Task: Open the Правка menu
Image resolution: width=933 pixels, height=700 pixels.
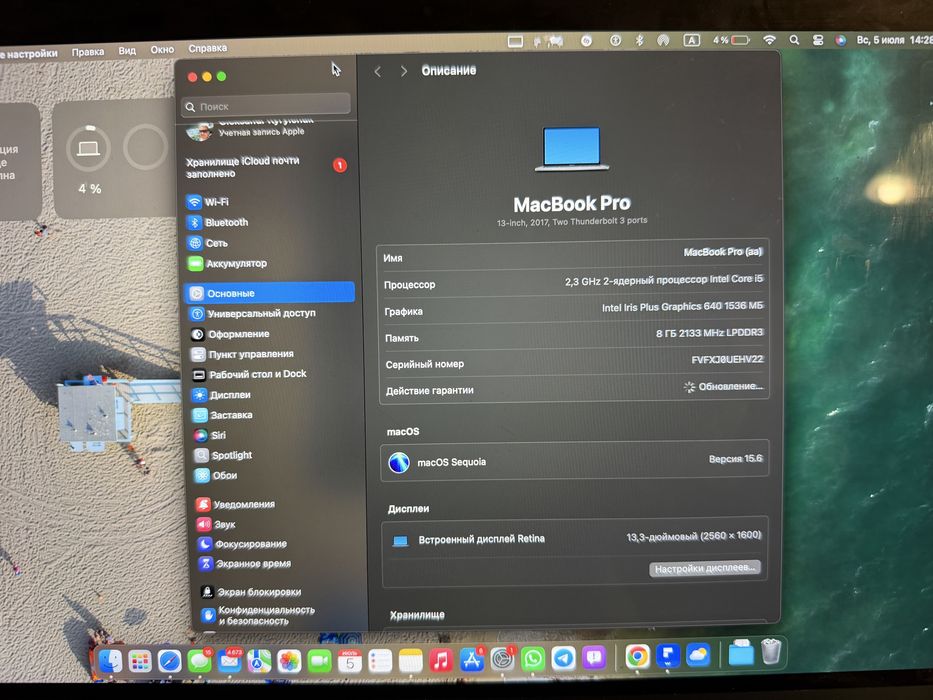Action: click(x=87, y=52)
